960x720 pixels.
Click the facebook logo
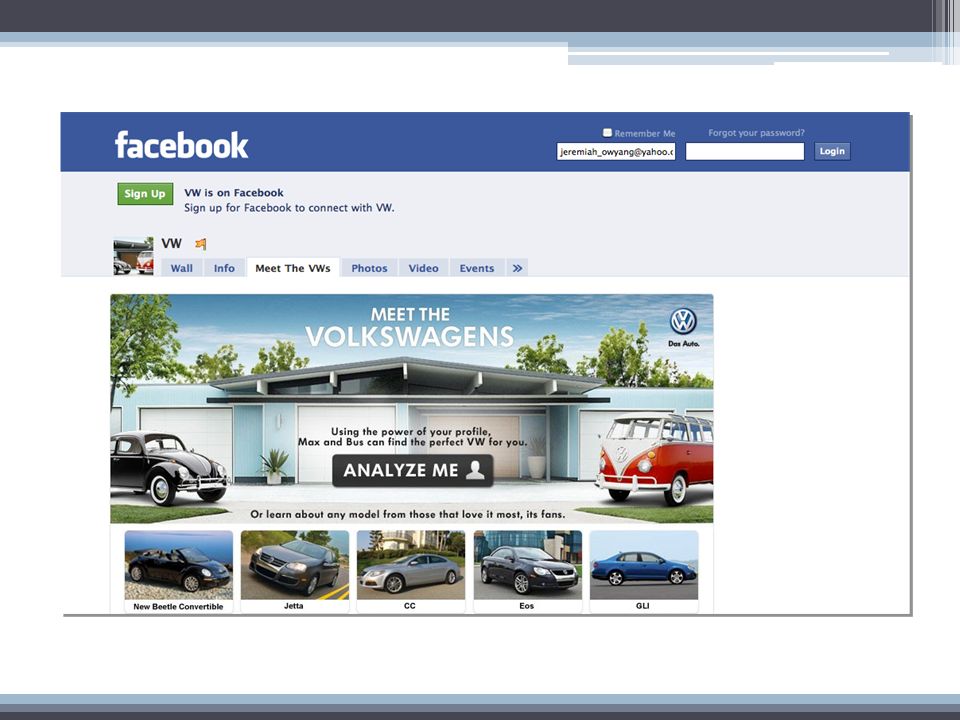(x=181, y=146)
